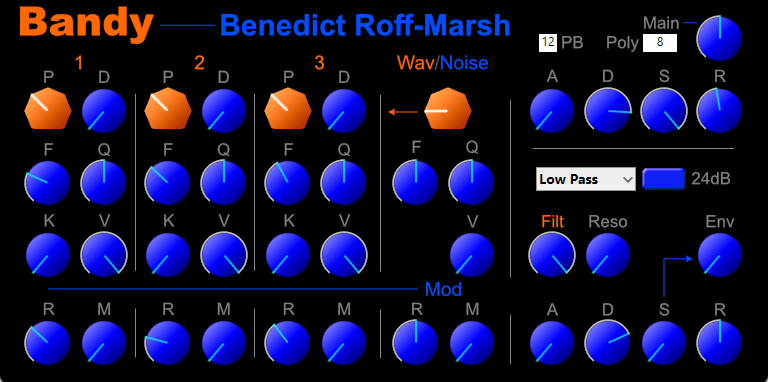768x382 pixels.
Task: Click the filter envelope A knob
Action: 552,343
